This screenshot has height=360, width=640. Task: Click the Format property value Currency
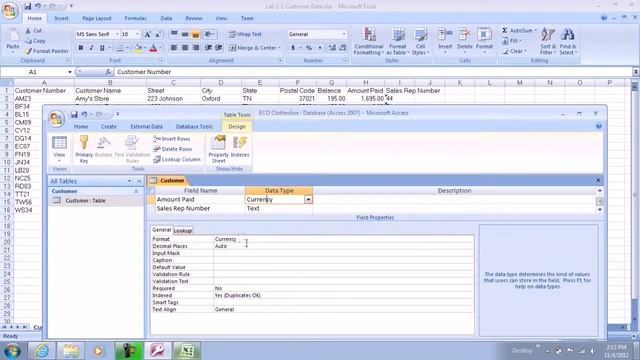225,239
